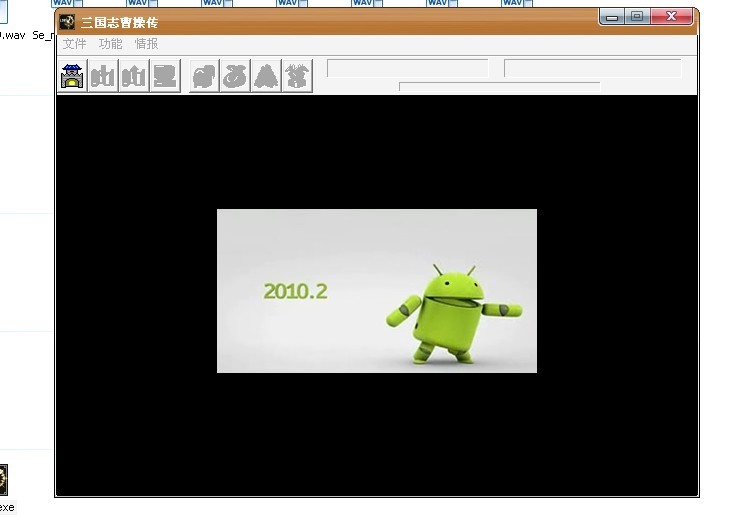This screenshot has height=530, width=744.
Task: Click the lower narrow status bar field
Action: [500, 86]
